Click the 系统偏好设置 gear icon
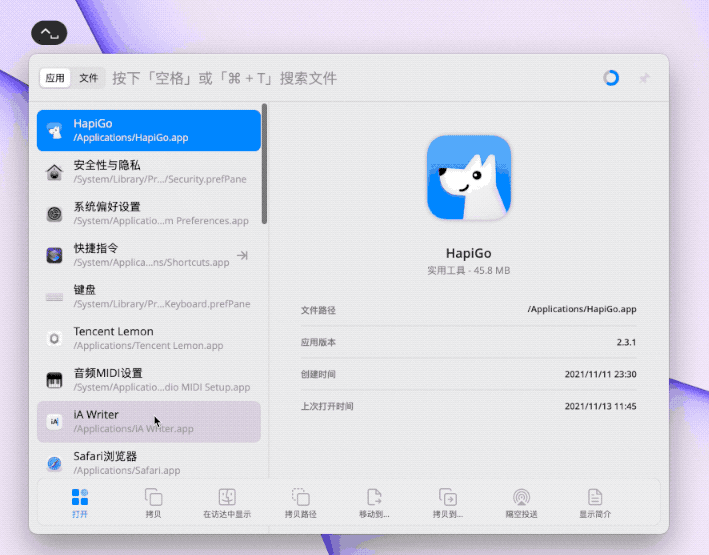This screenshot has width=709, height=555. 54,213
